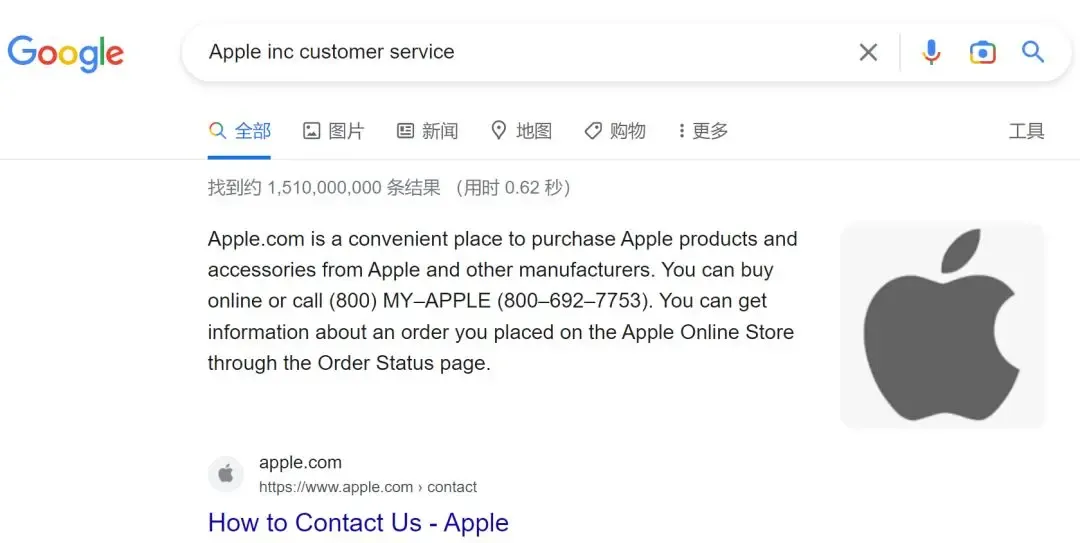The image size is (1080, 543).
Task: Open image search via camera icon
Action: click(982, 52)
